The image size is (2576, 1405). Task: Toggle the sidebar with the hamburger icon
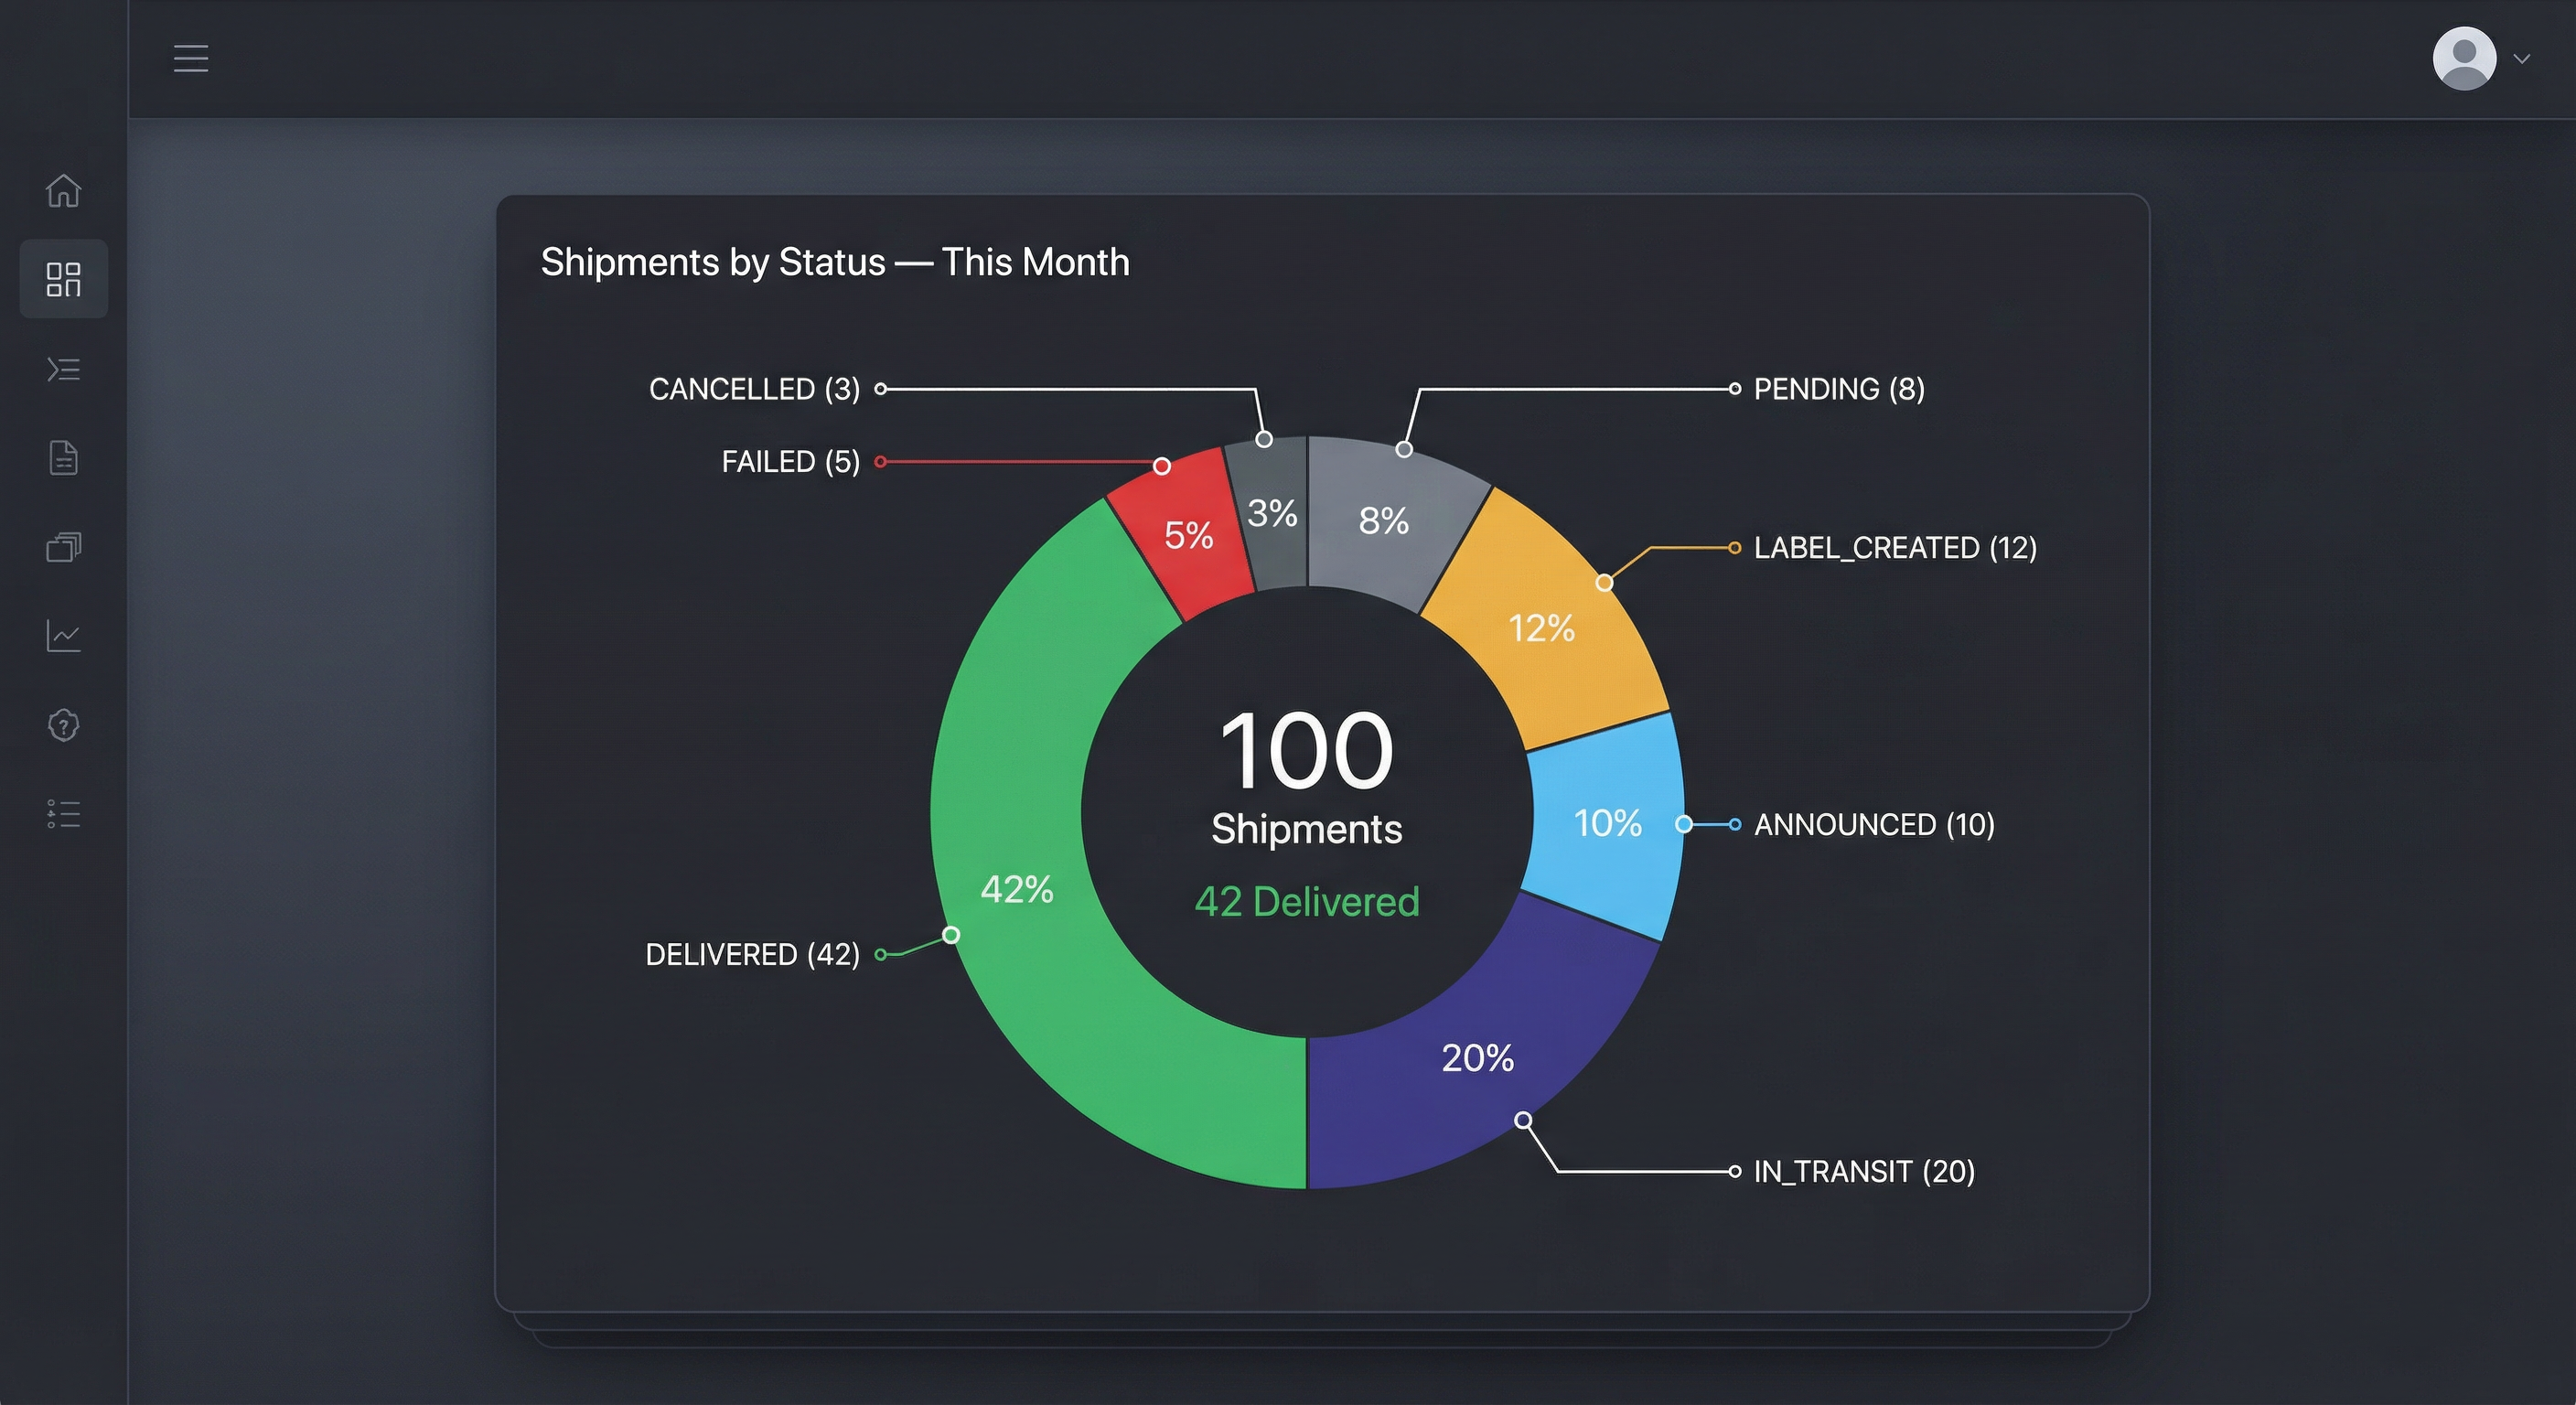pyautogui.click(x=190, y=57)
